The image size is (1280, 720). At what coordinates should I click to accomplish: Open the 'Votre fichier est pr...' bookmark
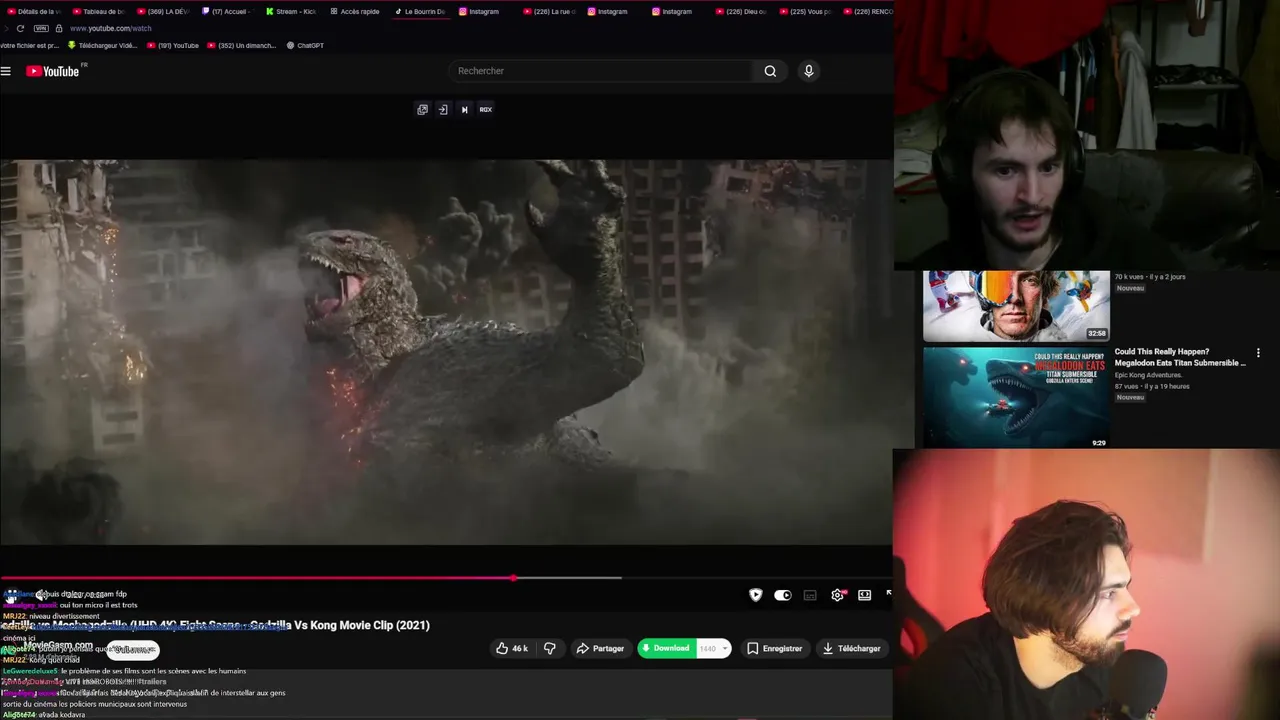click(x=30, y=45)
